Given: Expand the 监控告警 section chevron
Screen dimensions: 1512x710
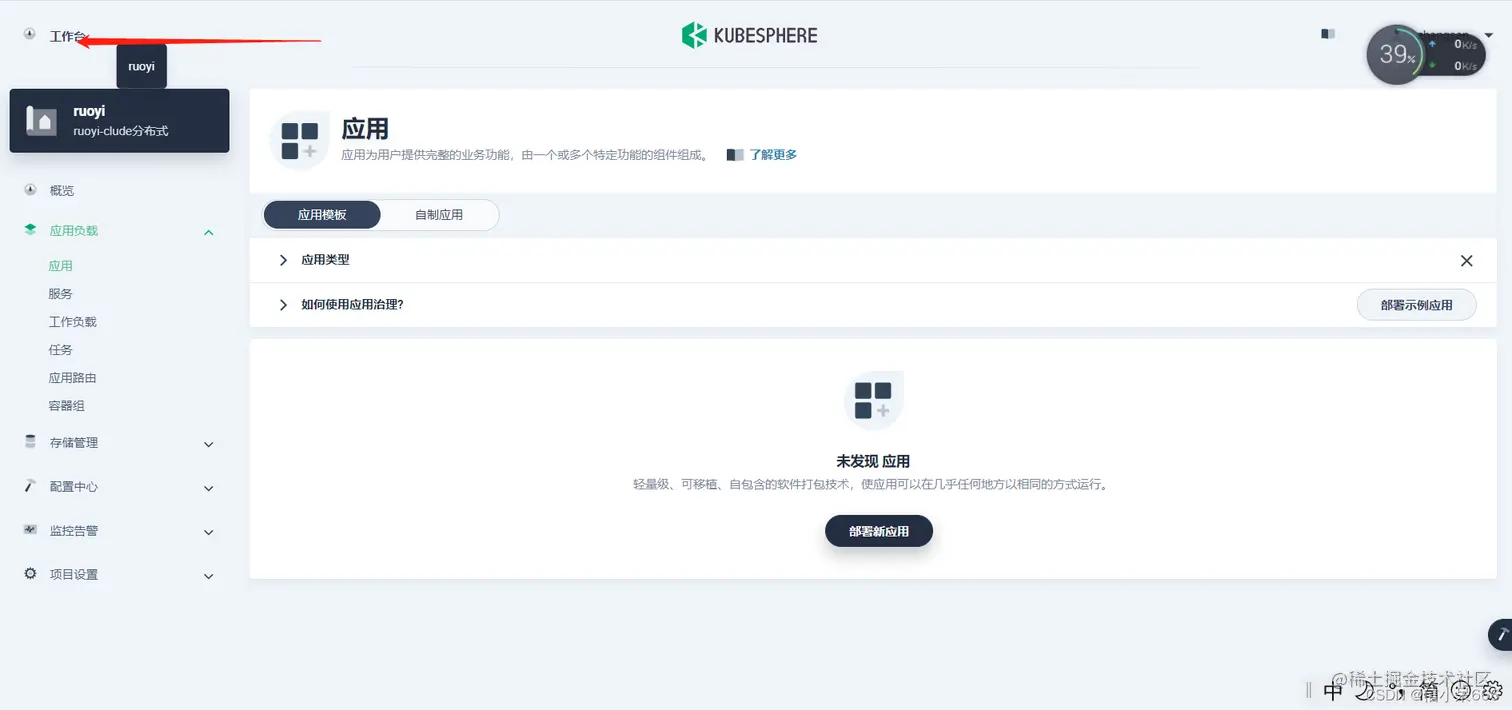Looking at the screenshot, I should coord(209,532).
